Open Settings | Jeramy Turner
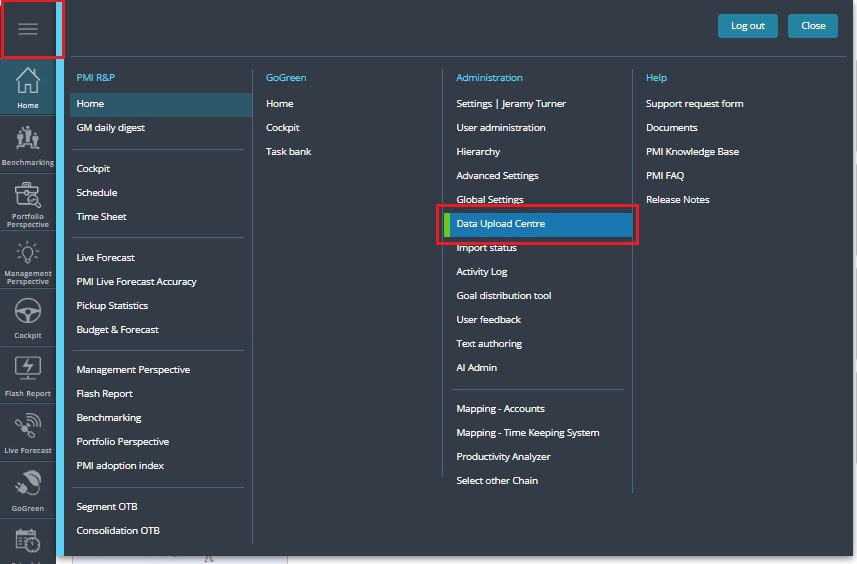The height and width of the screenshot is (564, 857). point(511,104)
